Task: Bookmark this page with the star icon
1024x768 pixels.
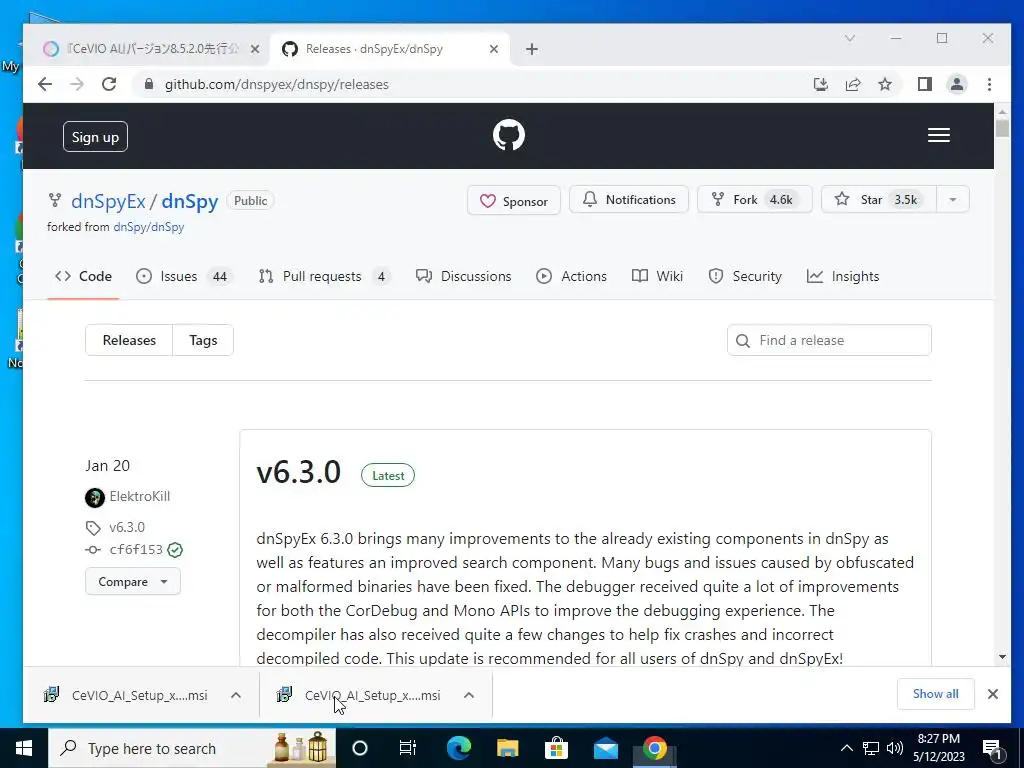Action: pyautogui.click(x=885, y=84)
